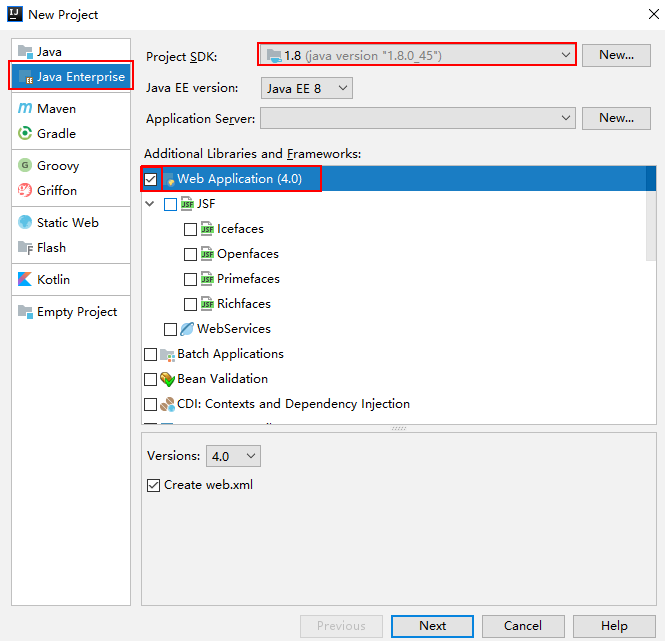This screenshot has height=641, width=665.
Task: Click the Gradle icon in project types
Action: click(25, 133)
